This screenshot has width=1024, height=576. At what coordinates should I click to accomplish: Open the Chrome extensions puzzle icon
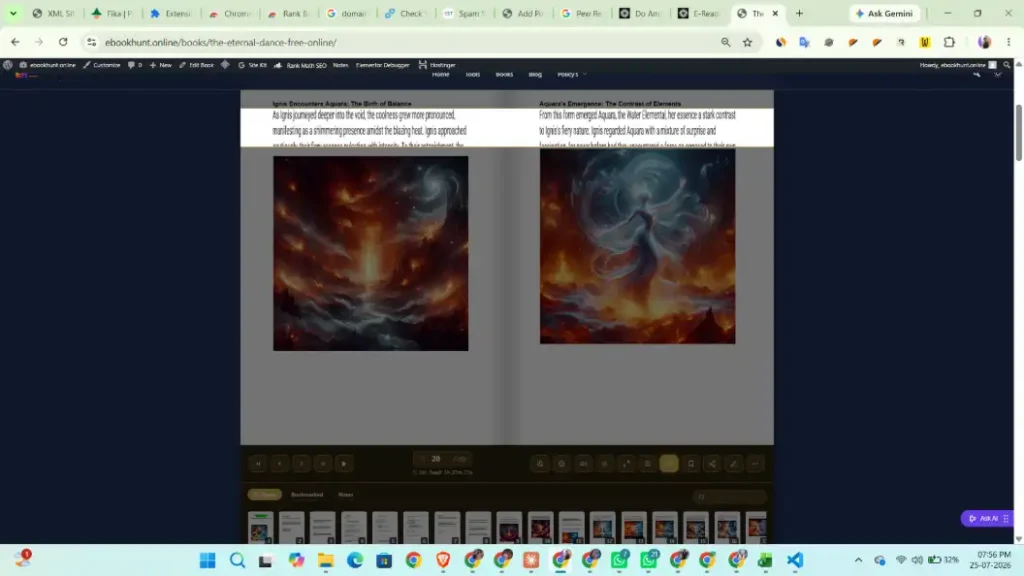[949, 42]
